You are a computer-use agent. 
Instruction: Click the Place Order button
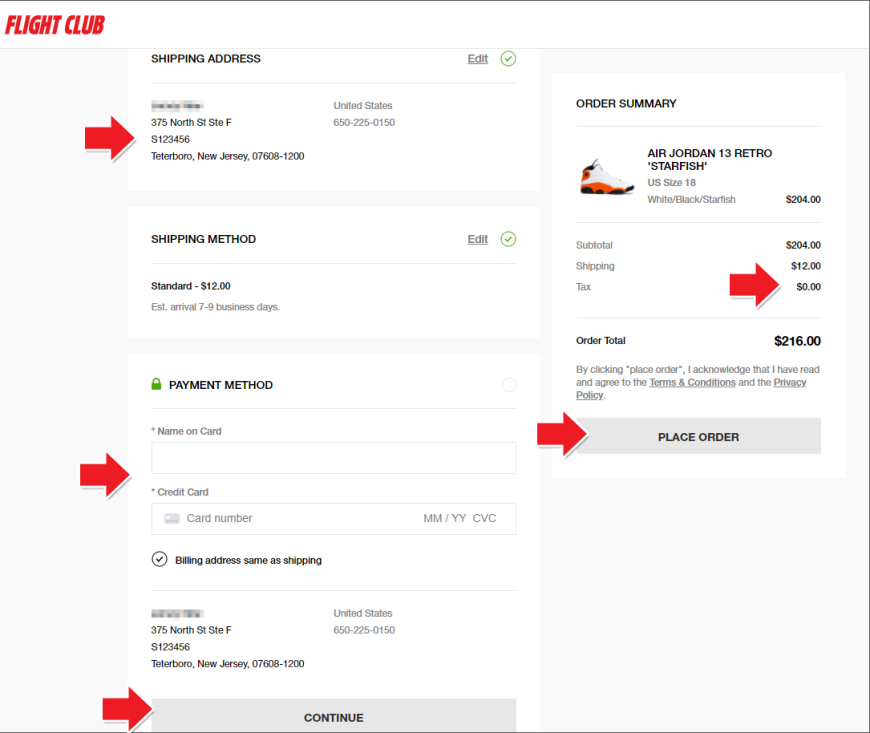pos(699,436)
